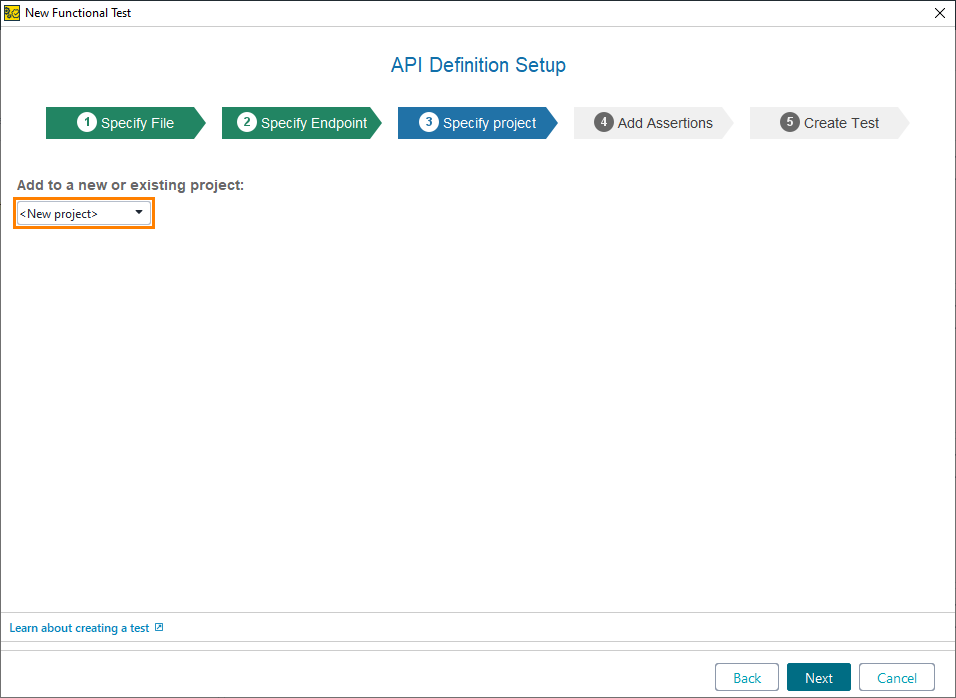The width and height of the screenshot is (956, 698).
Task: Click the step 4 number circle
Action: [x=603, y=122]
